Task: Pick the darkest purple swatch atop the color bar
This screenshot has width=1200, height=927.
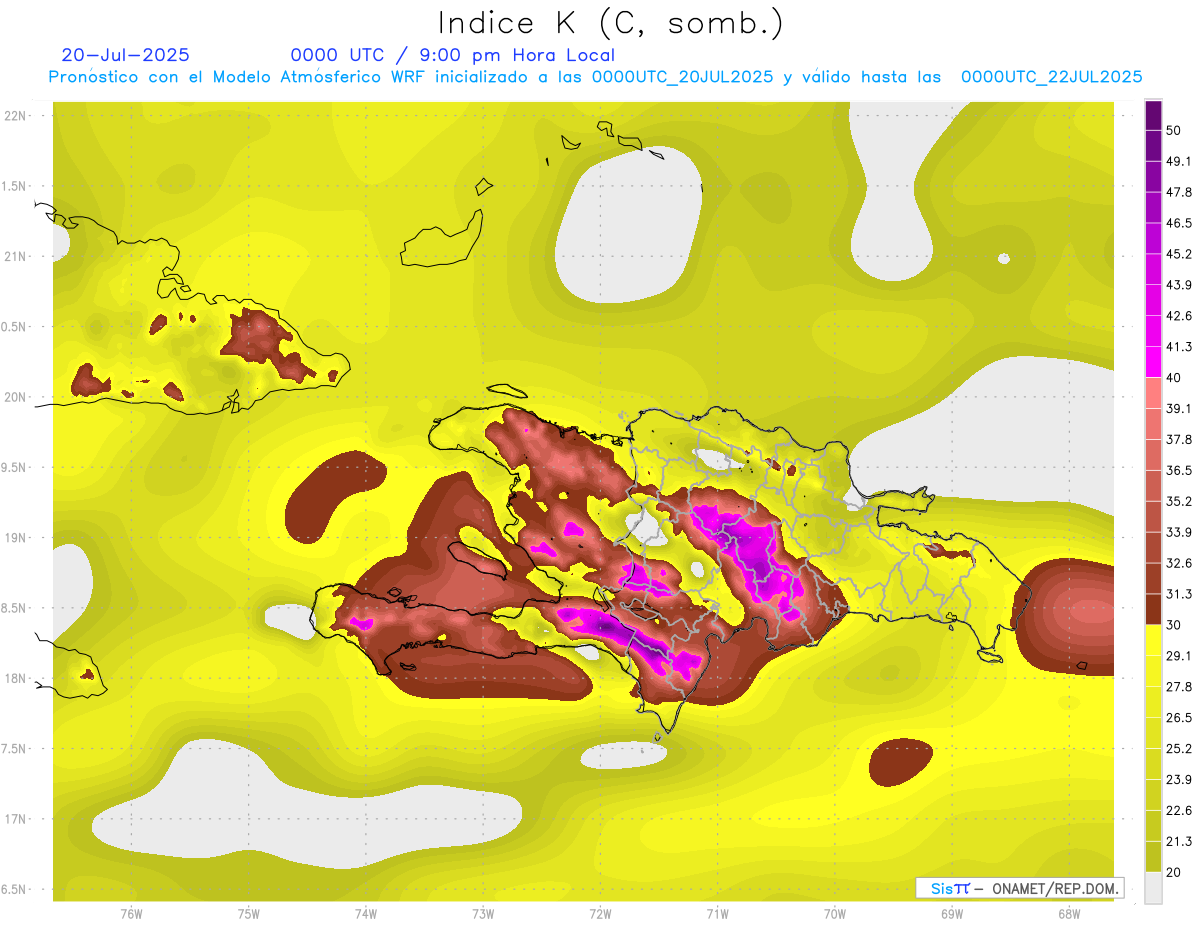Action: pos(1154,116)
